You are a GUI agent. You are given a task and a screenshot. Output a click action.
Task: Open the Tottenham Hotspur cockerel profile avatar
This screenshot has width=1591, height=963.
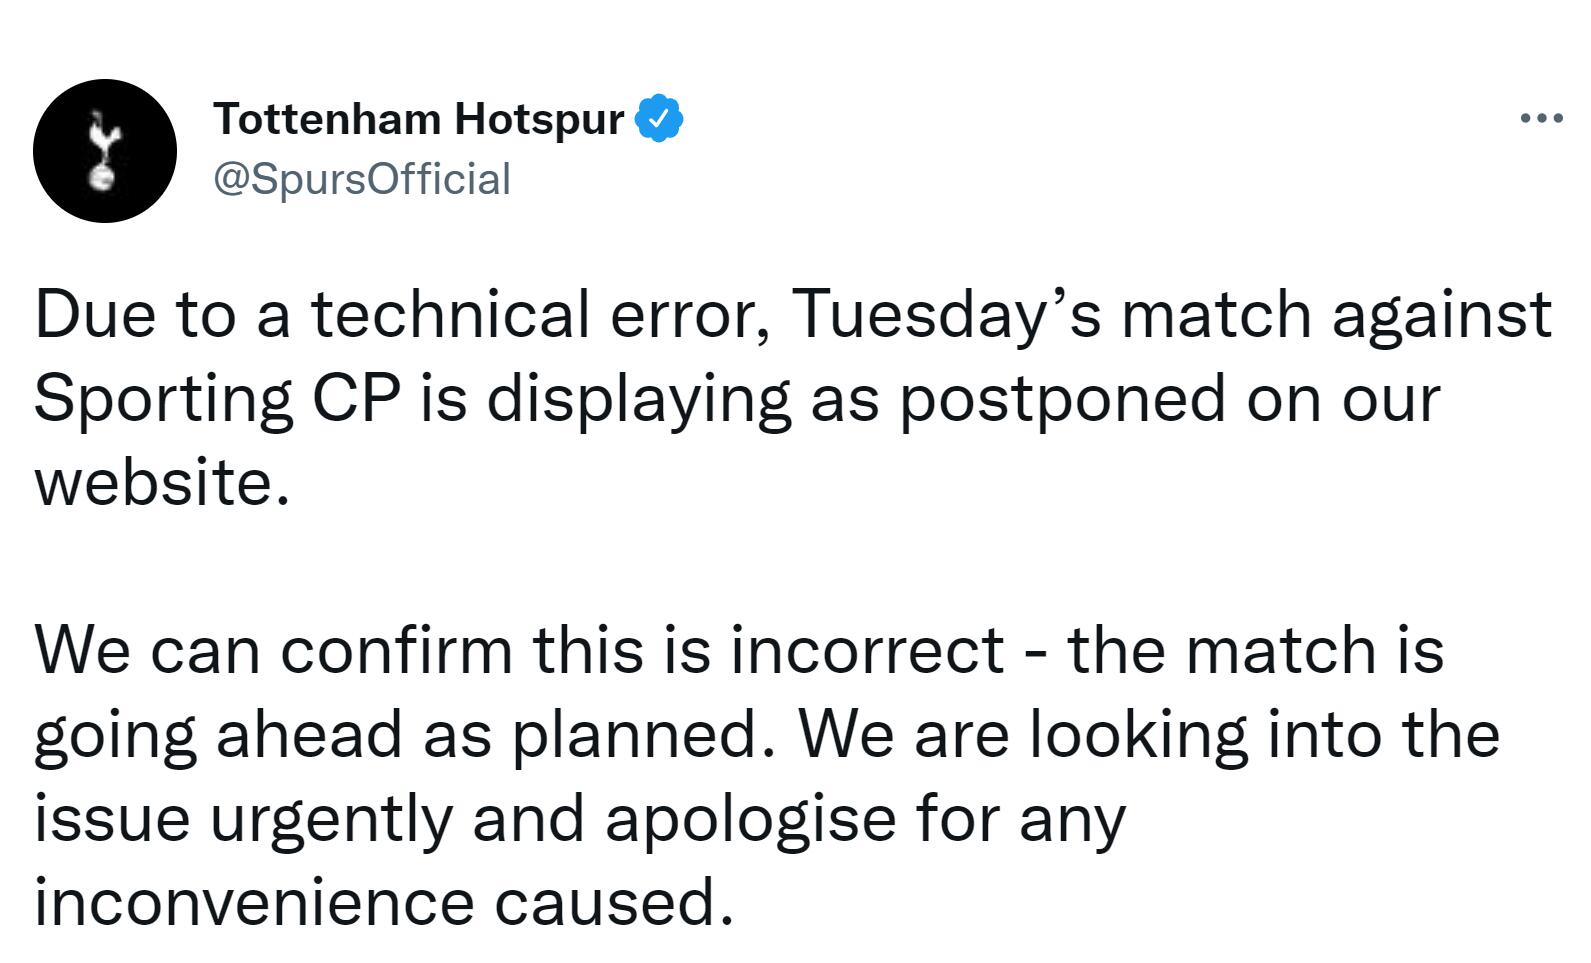point(105,151)
